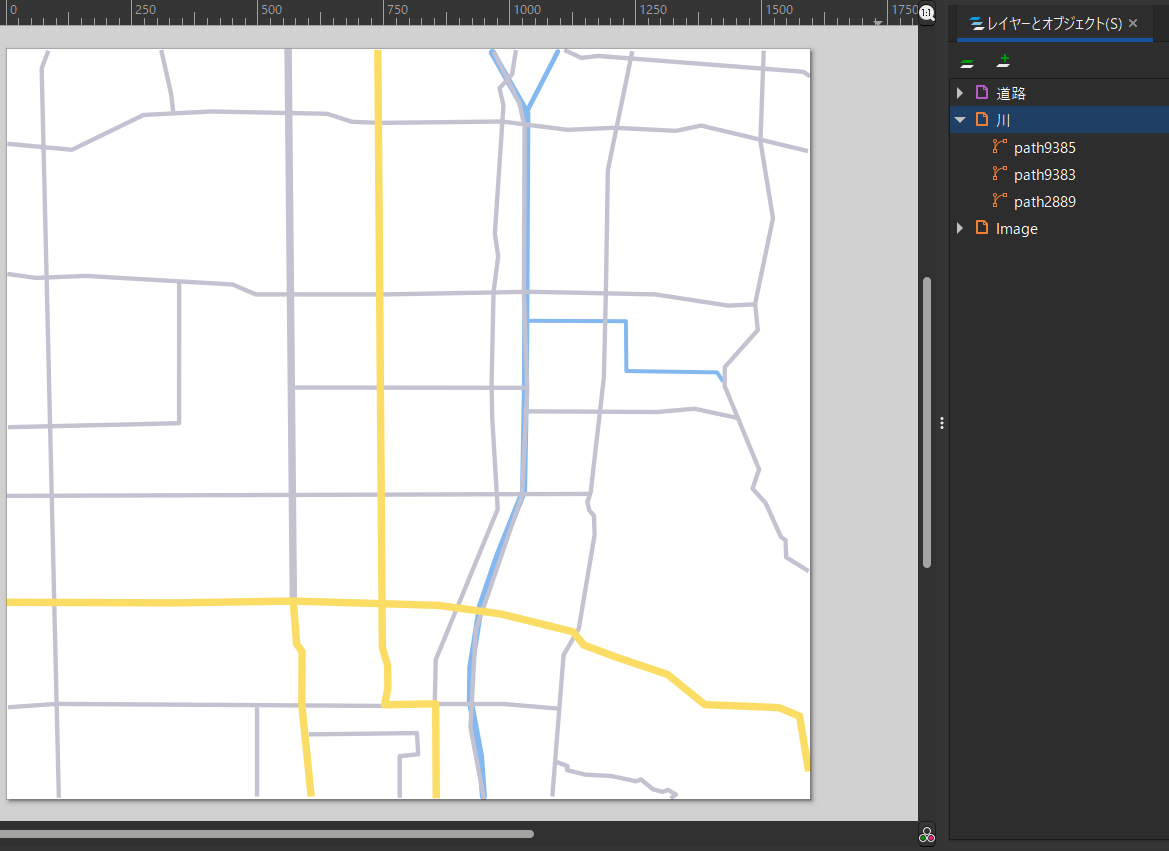Click the color management icon at bottom right
Screen dimensions: 1169x851
(926, 834)
